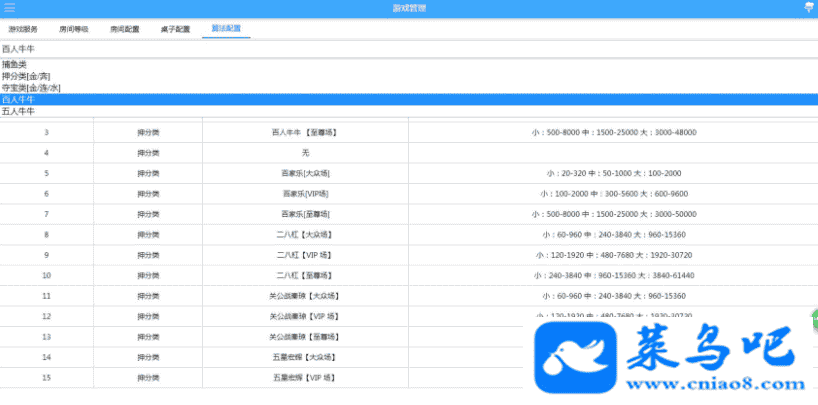
Task: Choose 捕鱼类 from the dropdown list
Action: pyautogui.click(x=14, y=65)
